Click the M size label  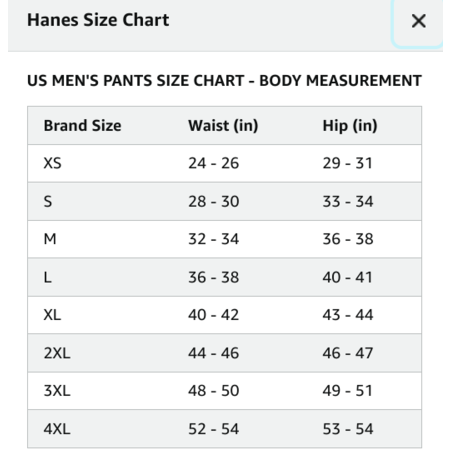pyautogui.click(x=50, y=239)
